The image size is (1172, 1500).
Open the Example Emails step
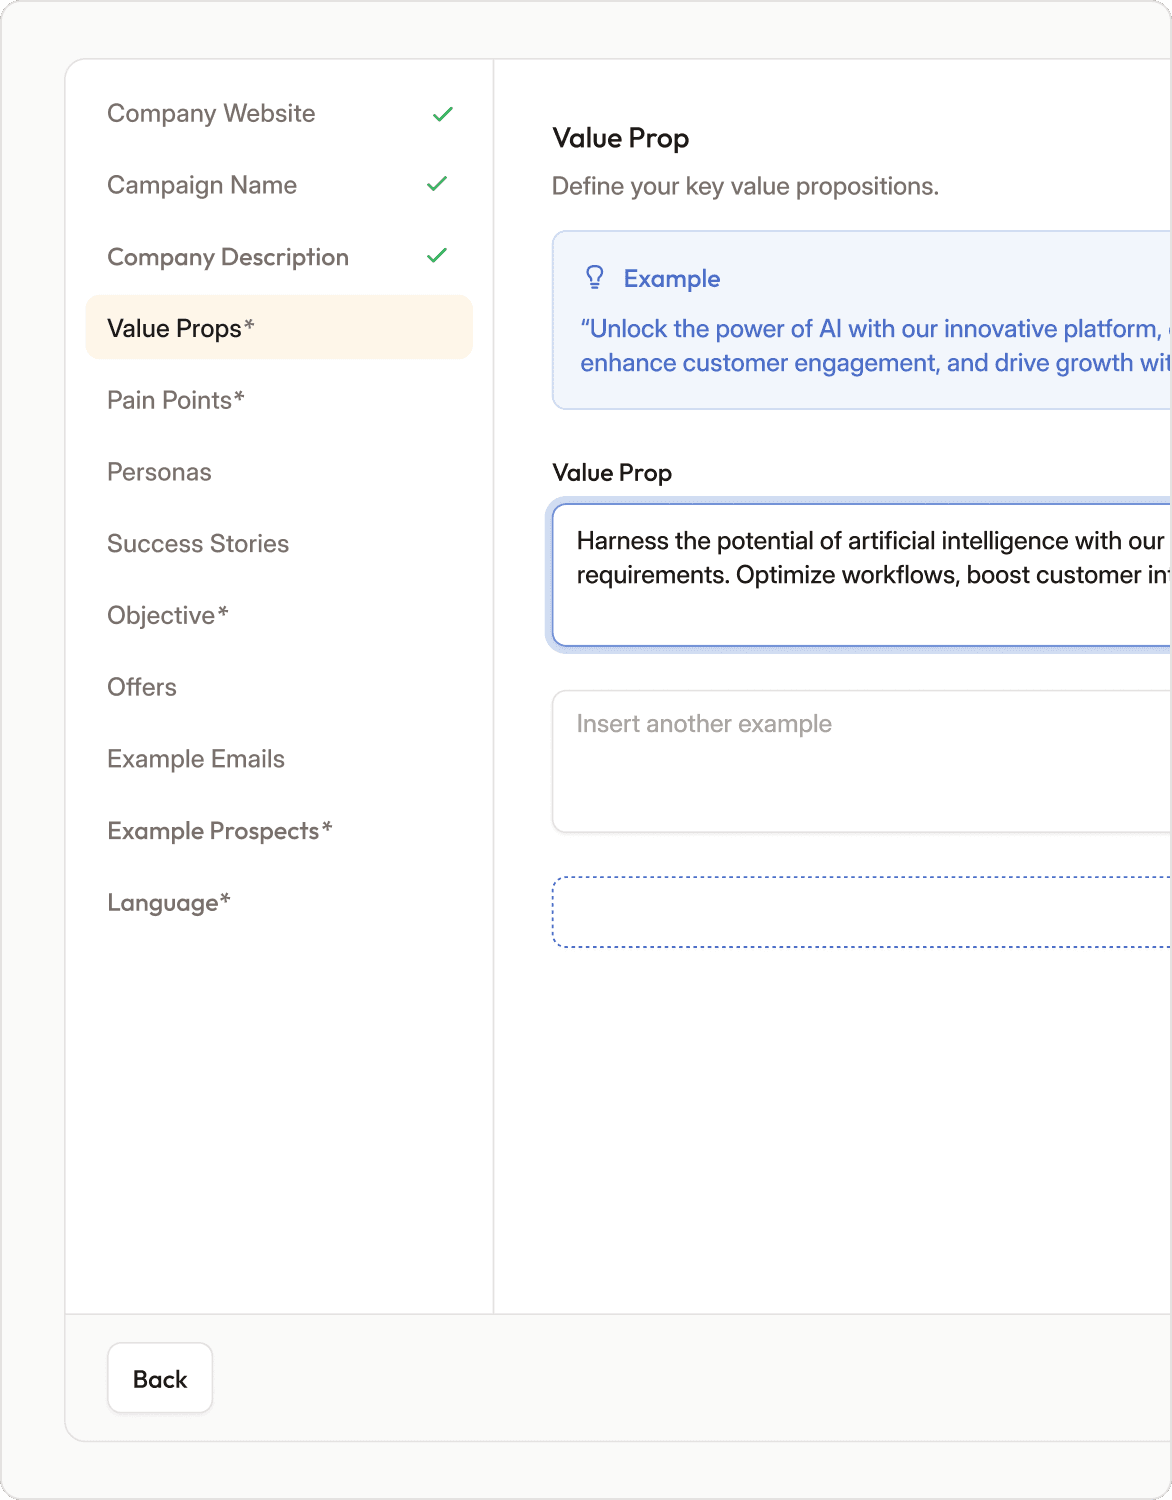point(279,759)
